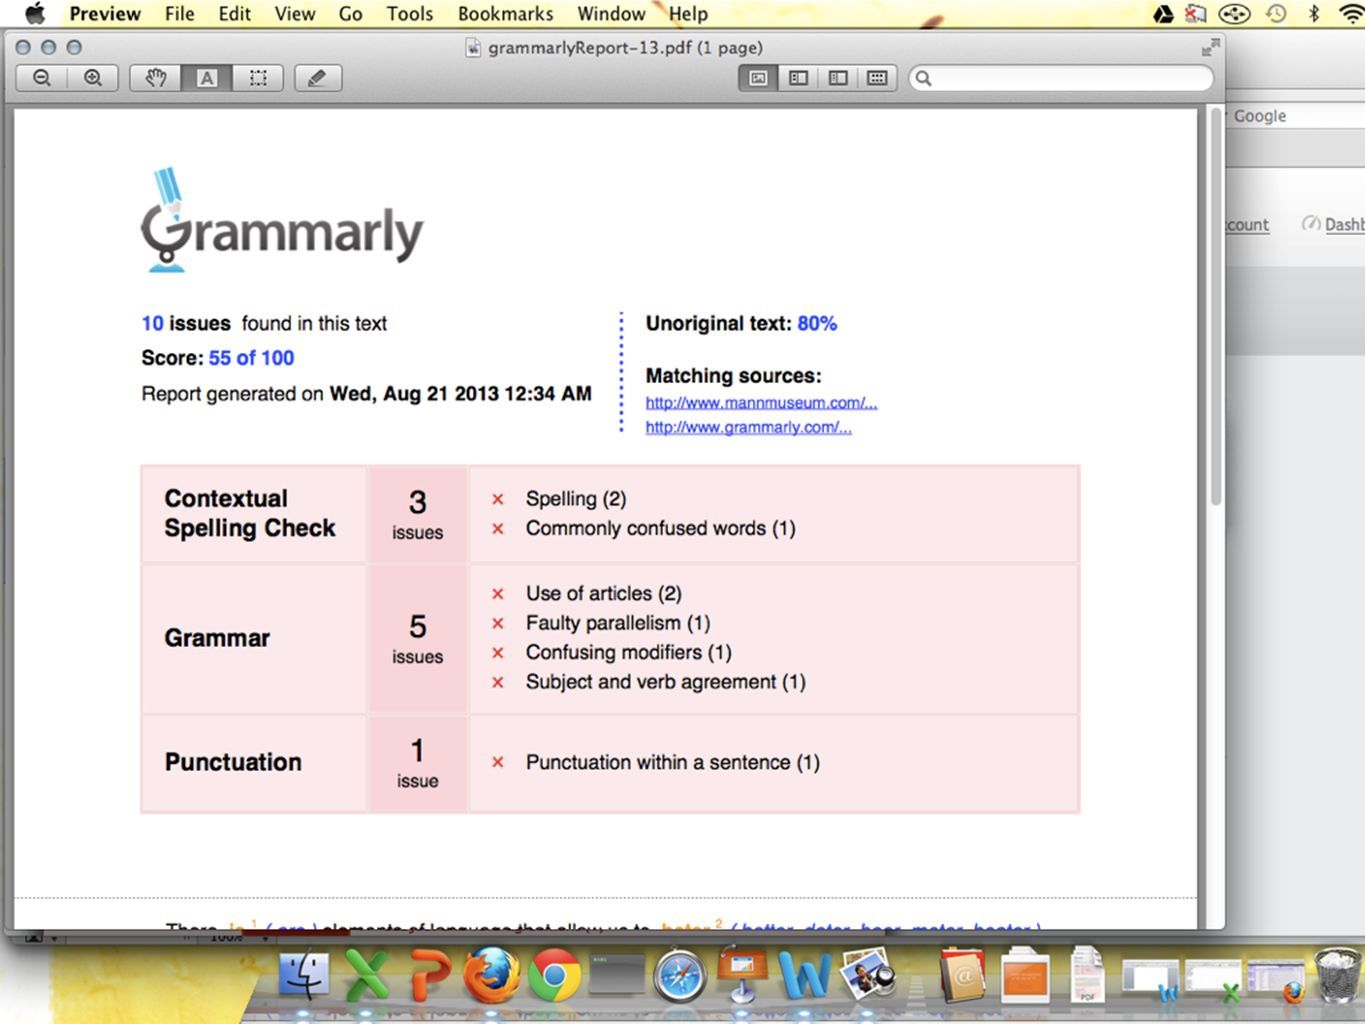Switch to Thumbnails sidebar view
The width and height of the screenshot is (1365, 1024).
[x=798, y=78]
